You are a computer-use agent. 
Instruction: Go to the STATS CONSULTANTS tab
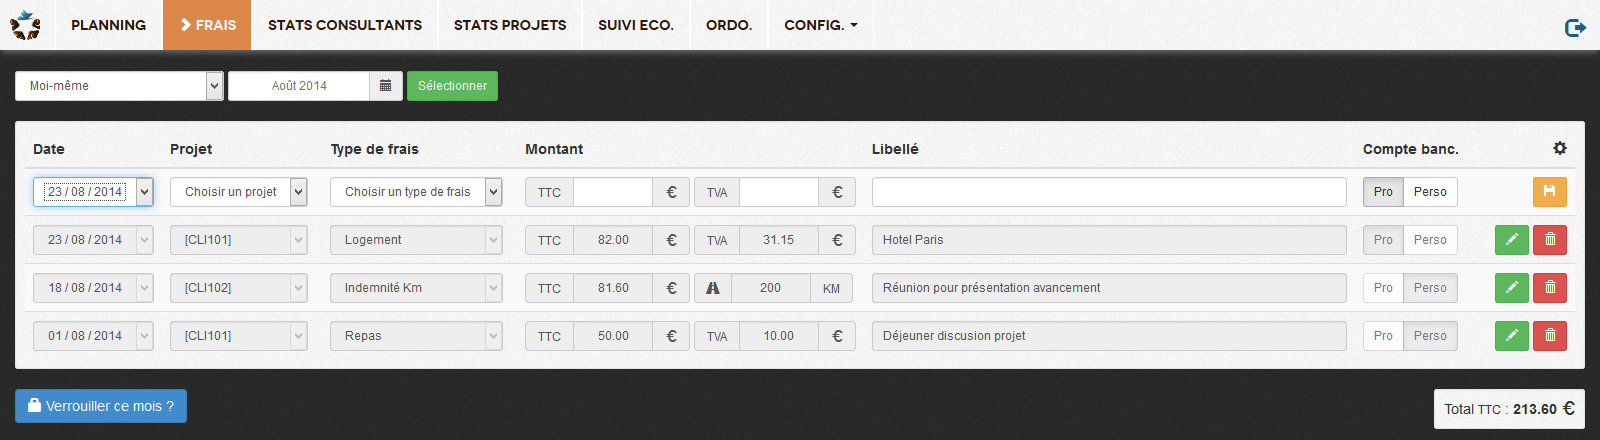pyautogui.click(x=345, y=25)
